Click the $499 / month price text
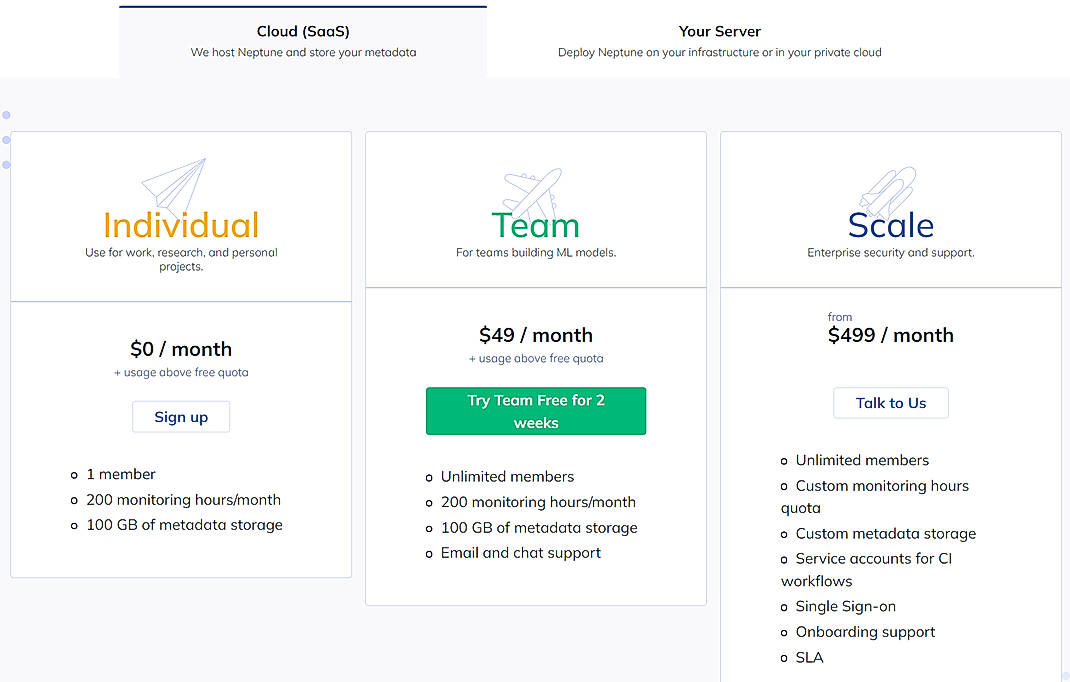Screen dimensions: 1070x682 coord(890,335)
